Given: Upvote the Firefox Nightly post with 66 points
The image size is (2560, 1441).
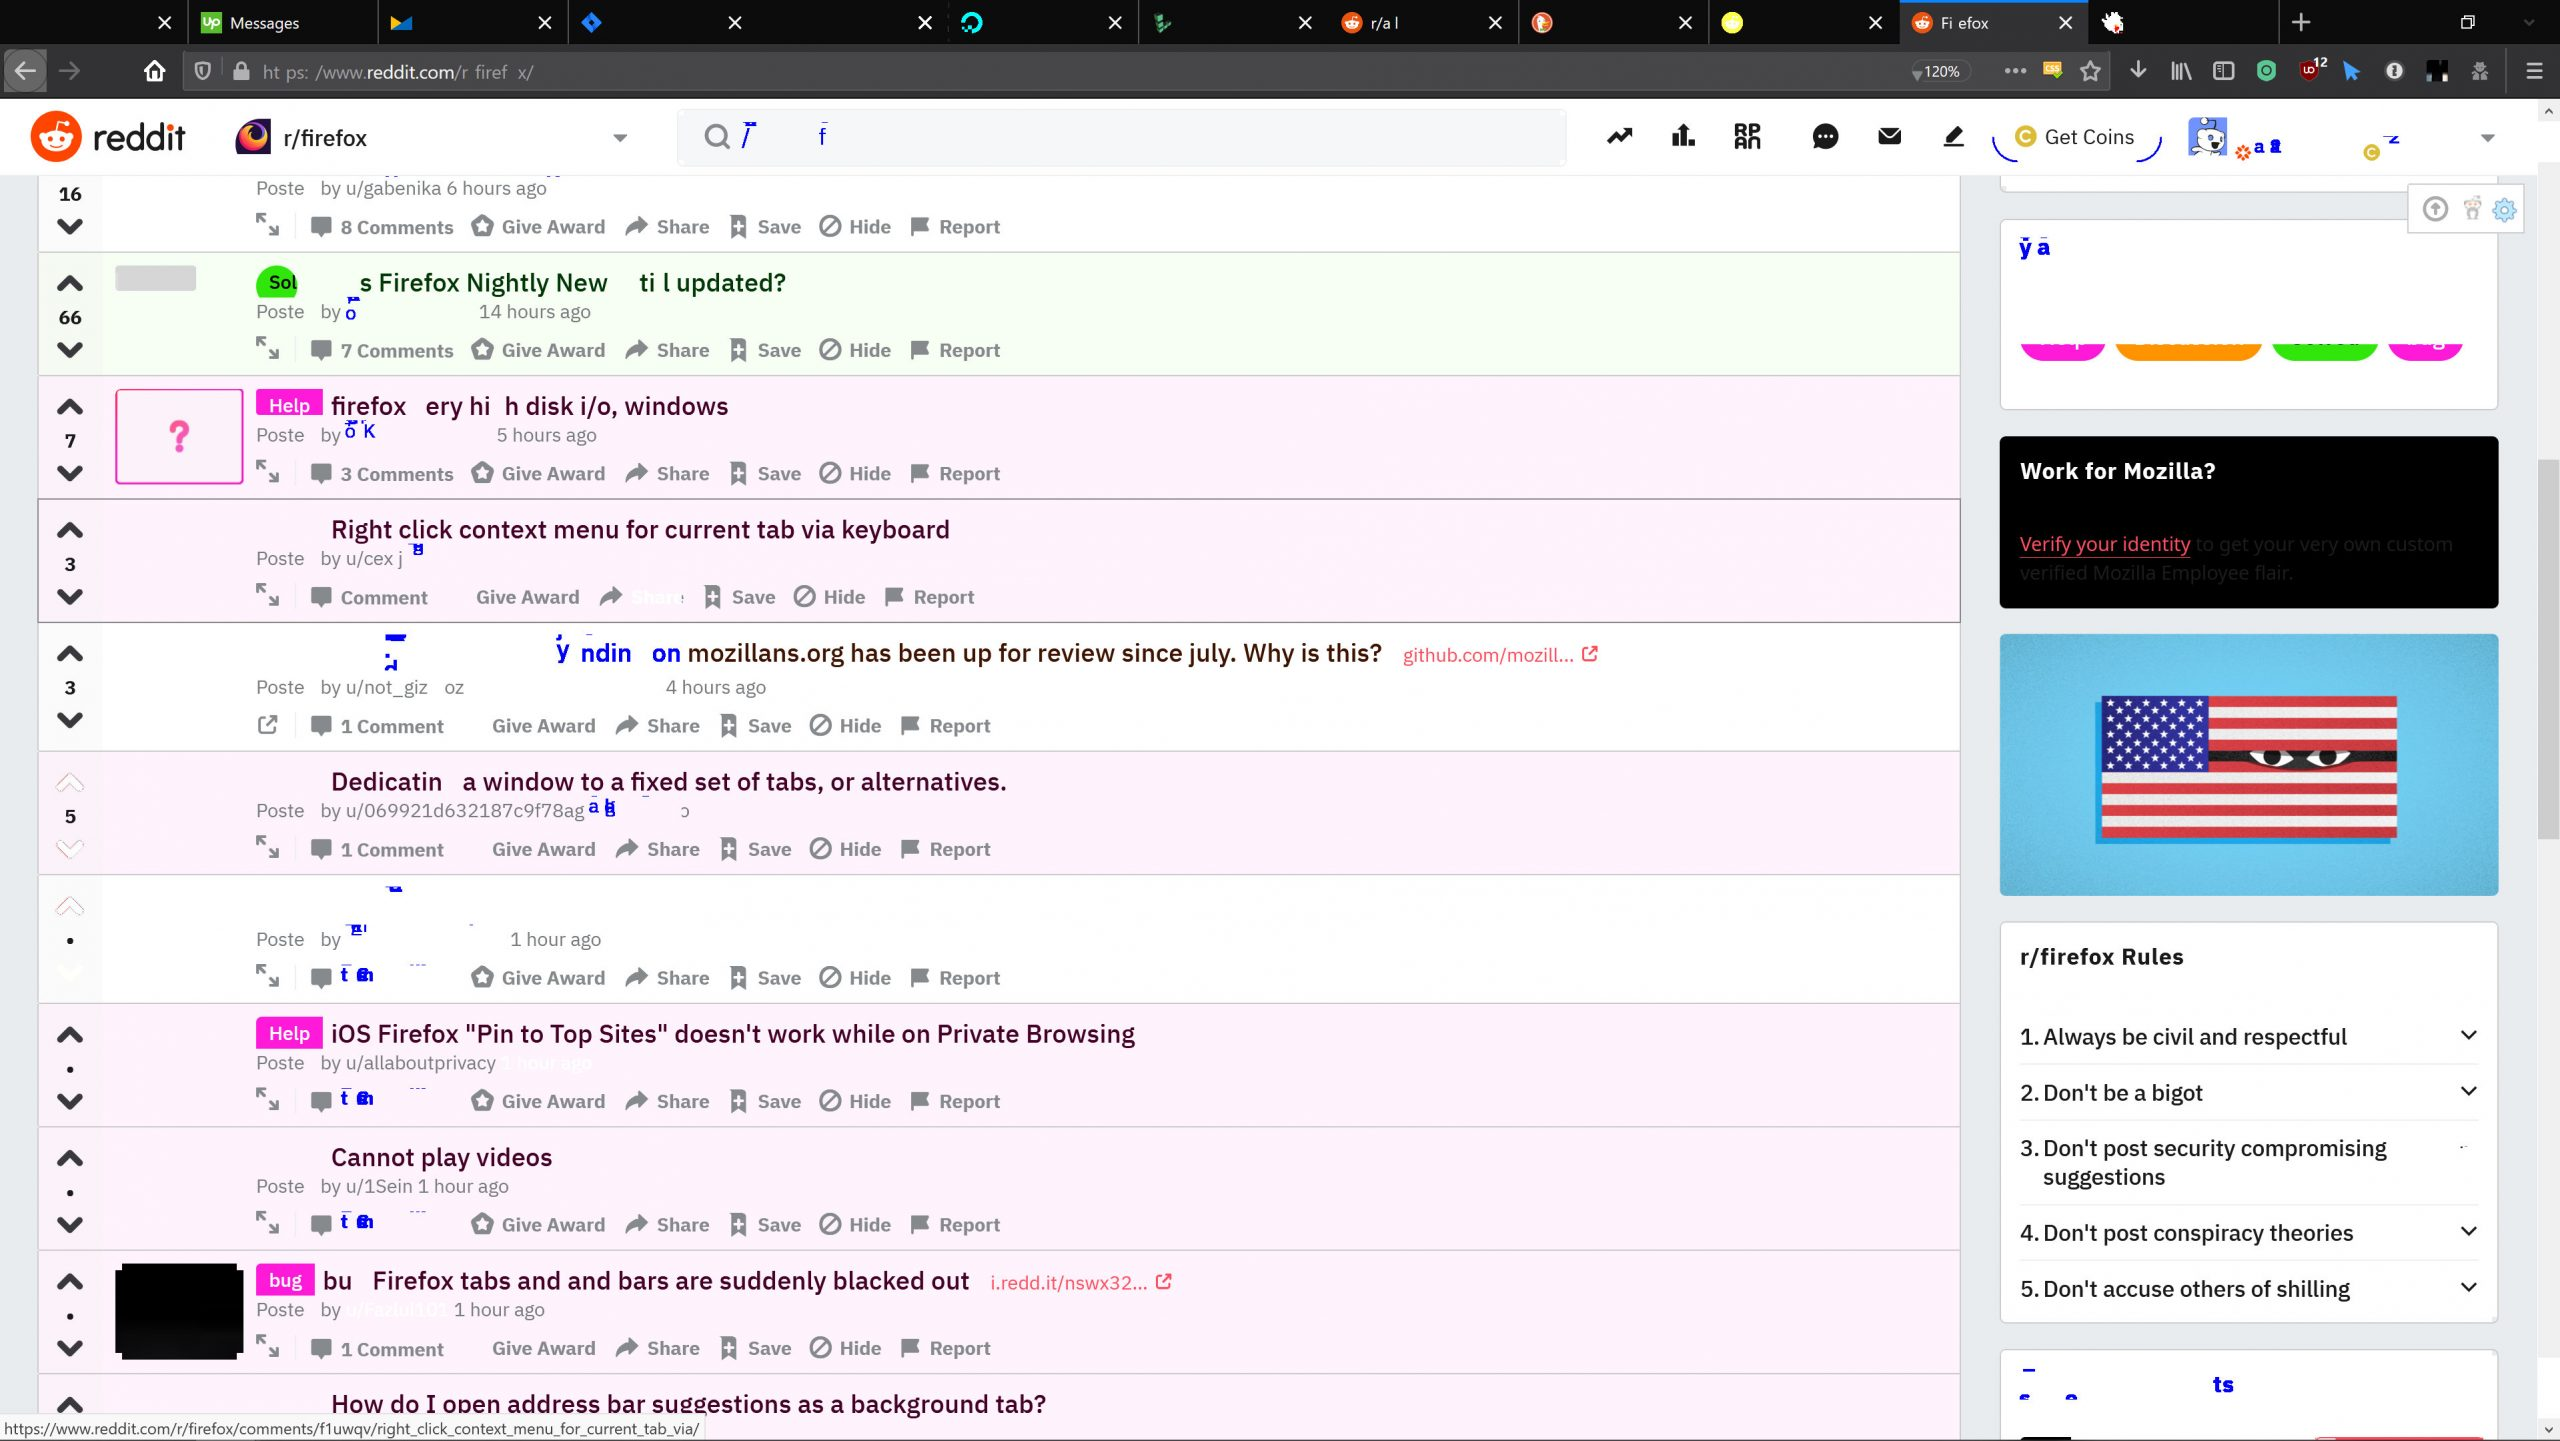Looking at the screenshot, I should pyautogui.click(x=69, y=285).
